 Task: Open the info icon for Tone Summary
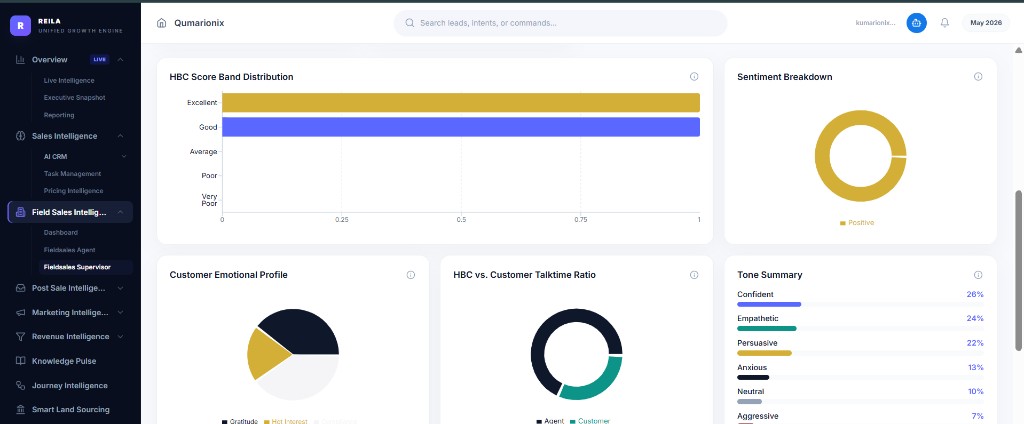(x=978, y=275)
